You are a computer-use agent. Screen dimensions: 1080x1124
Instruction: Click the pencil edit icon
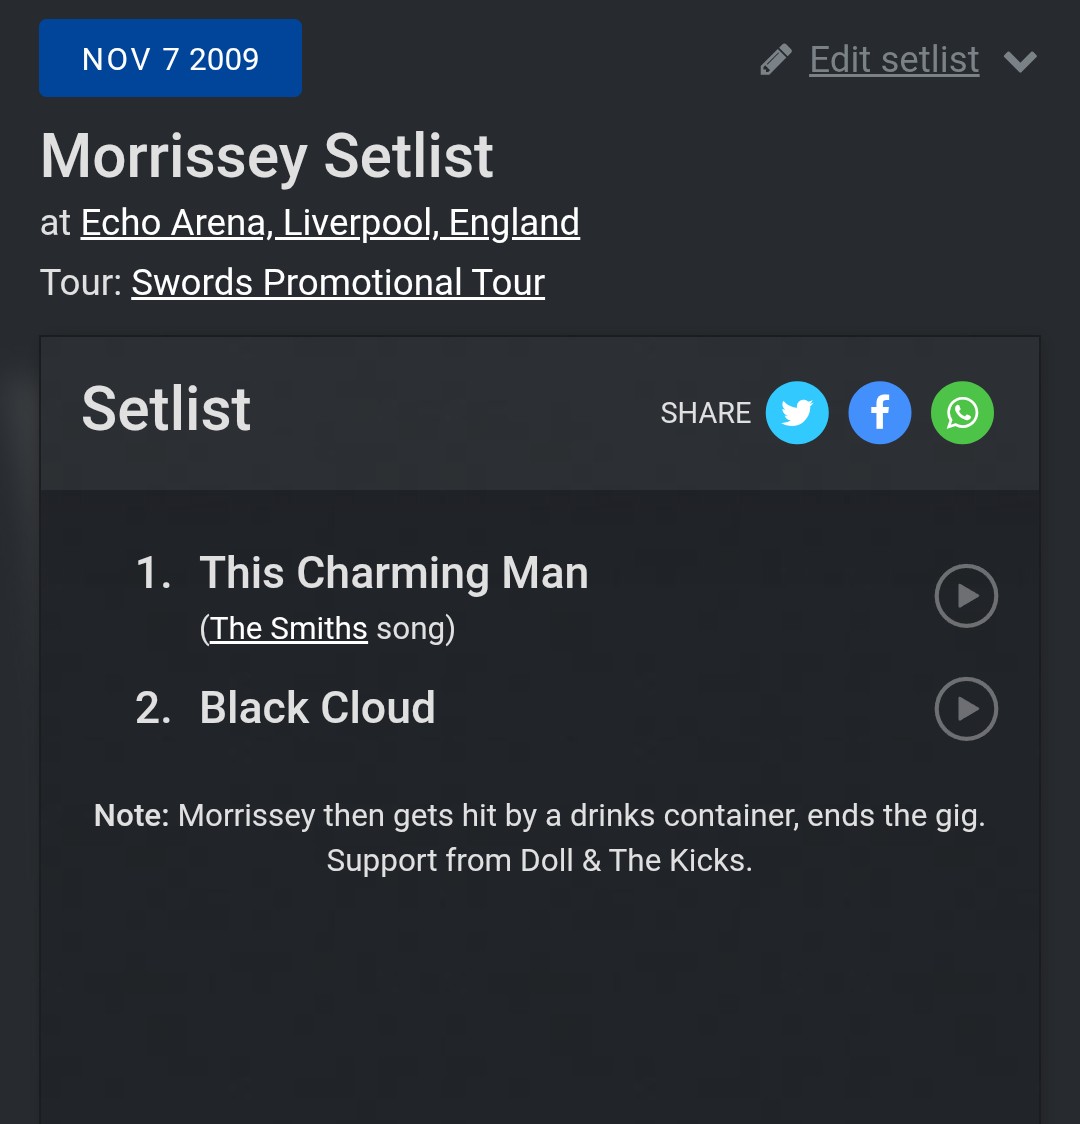(776, 60)
